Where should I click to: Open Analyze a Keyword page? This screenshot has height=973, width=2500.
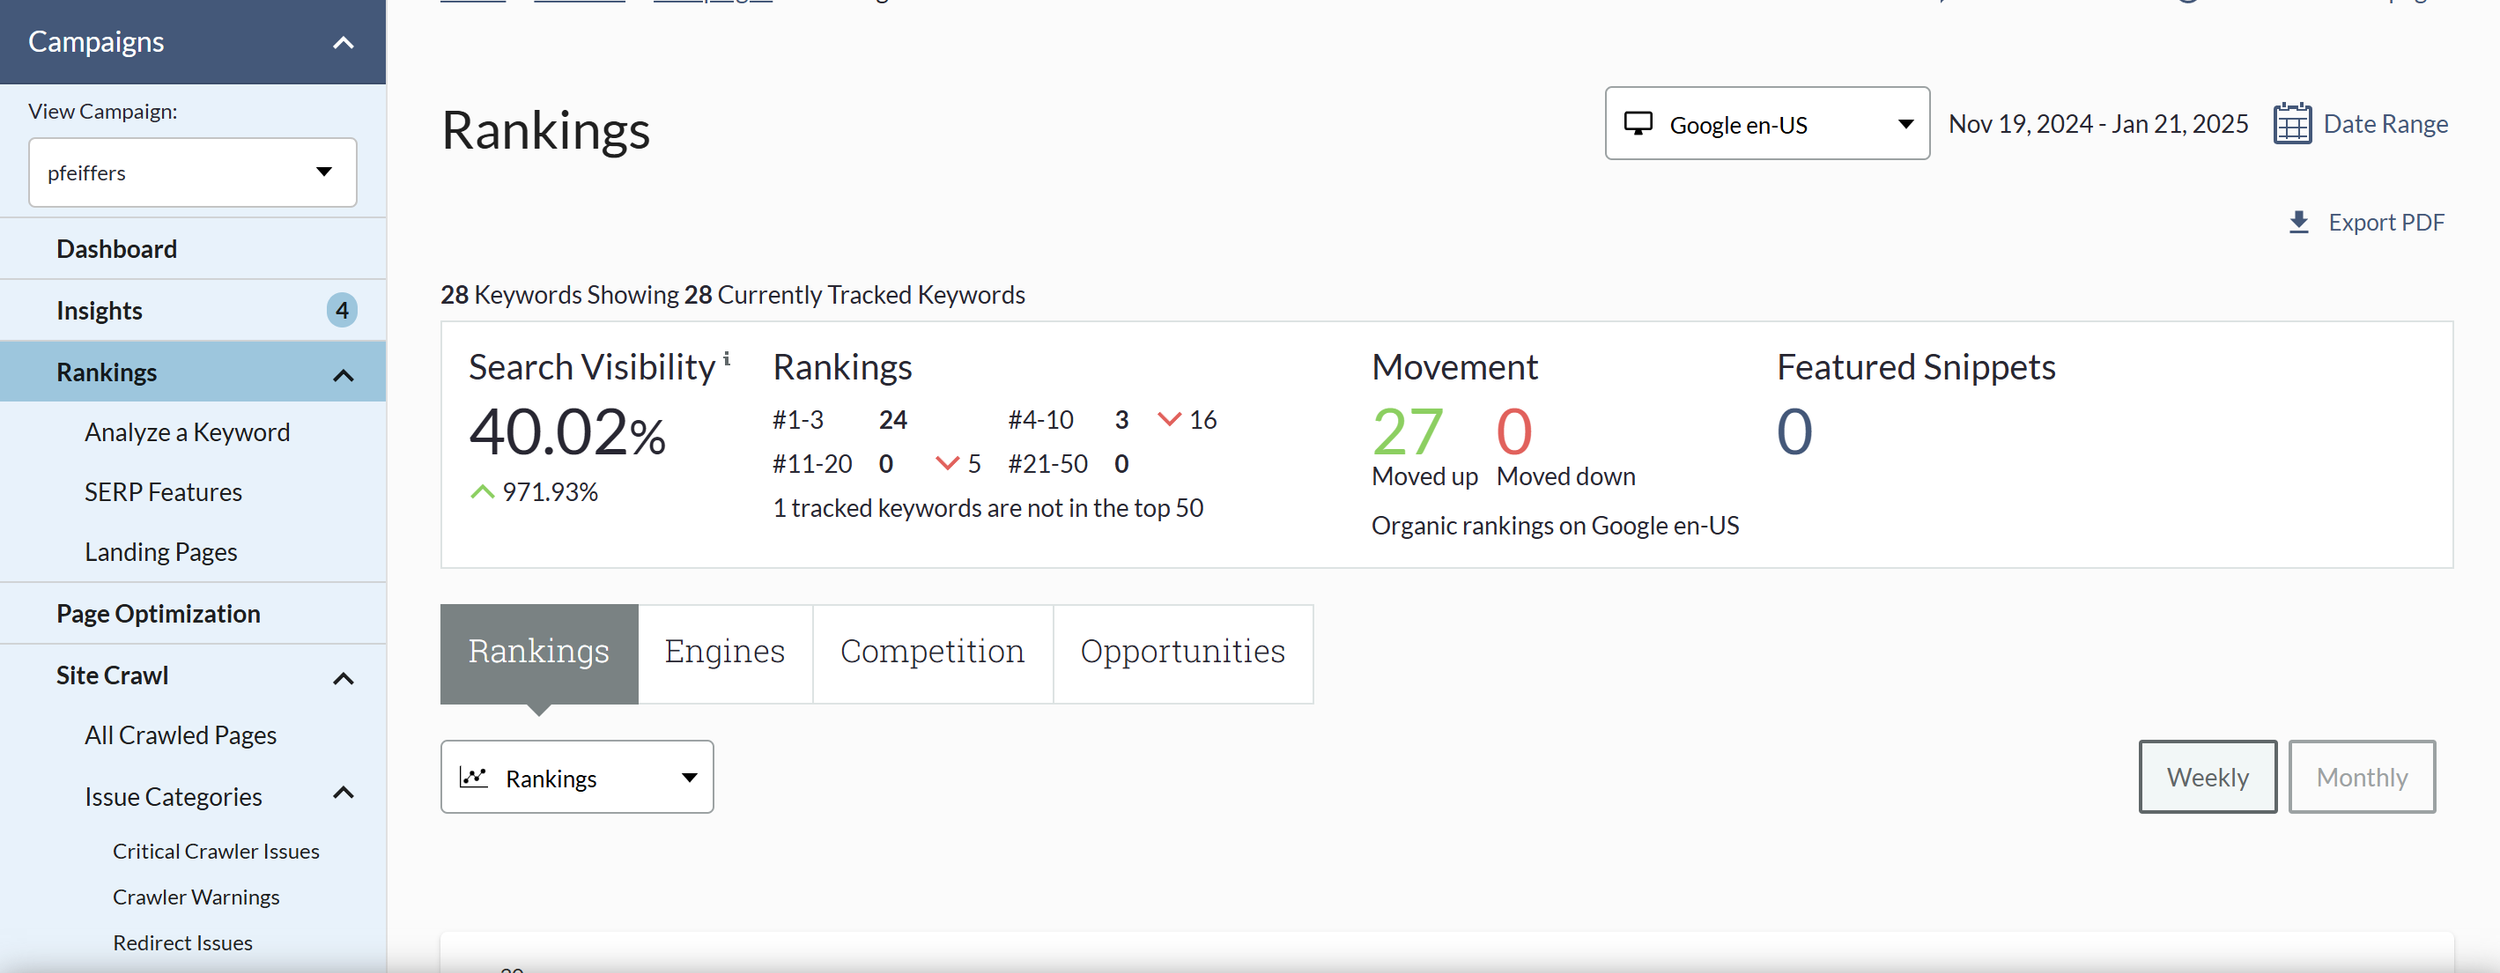pos(187,432)
